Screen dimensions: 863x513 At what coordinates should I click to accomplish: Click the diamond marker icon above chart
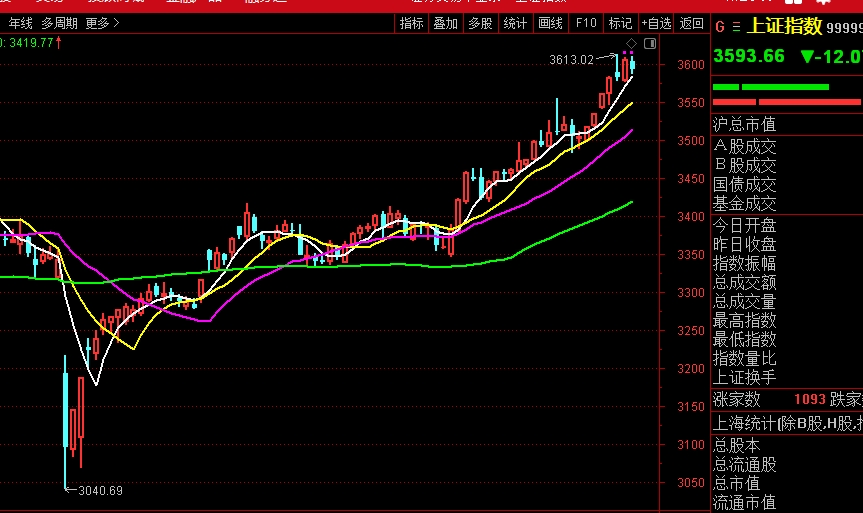click(631, 43)
